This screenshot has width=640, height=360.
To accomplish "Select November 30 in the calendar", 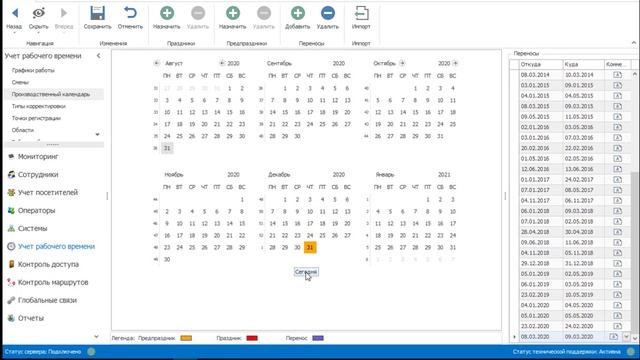I will (x=167, y=259).
